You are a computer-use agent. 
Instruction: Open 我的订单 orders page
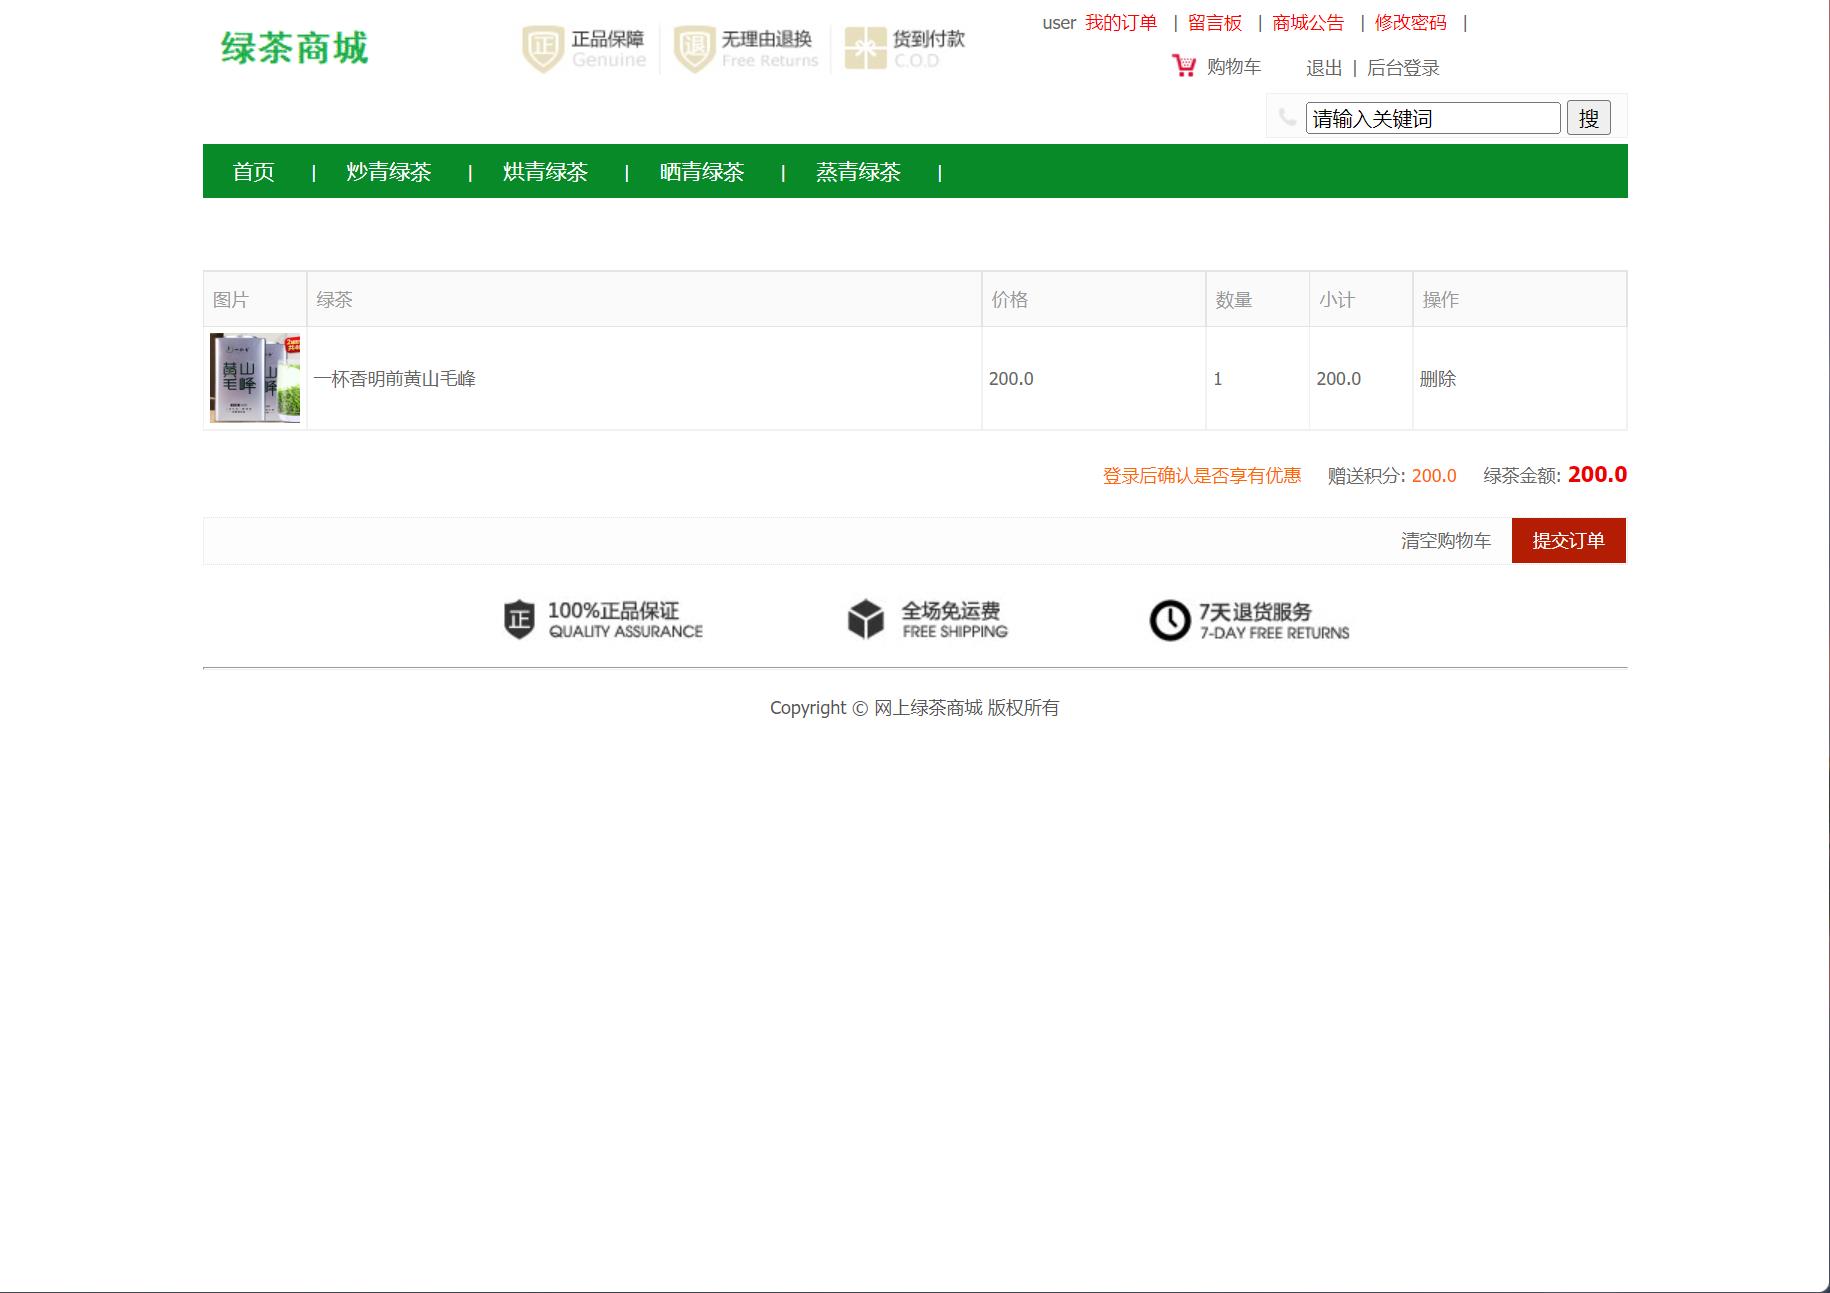[1120, 21]
